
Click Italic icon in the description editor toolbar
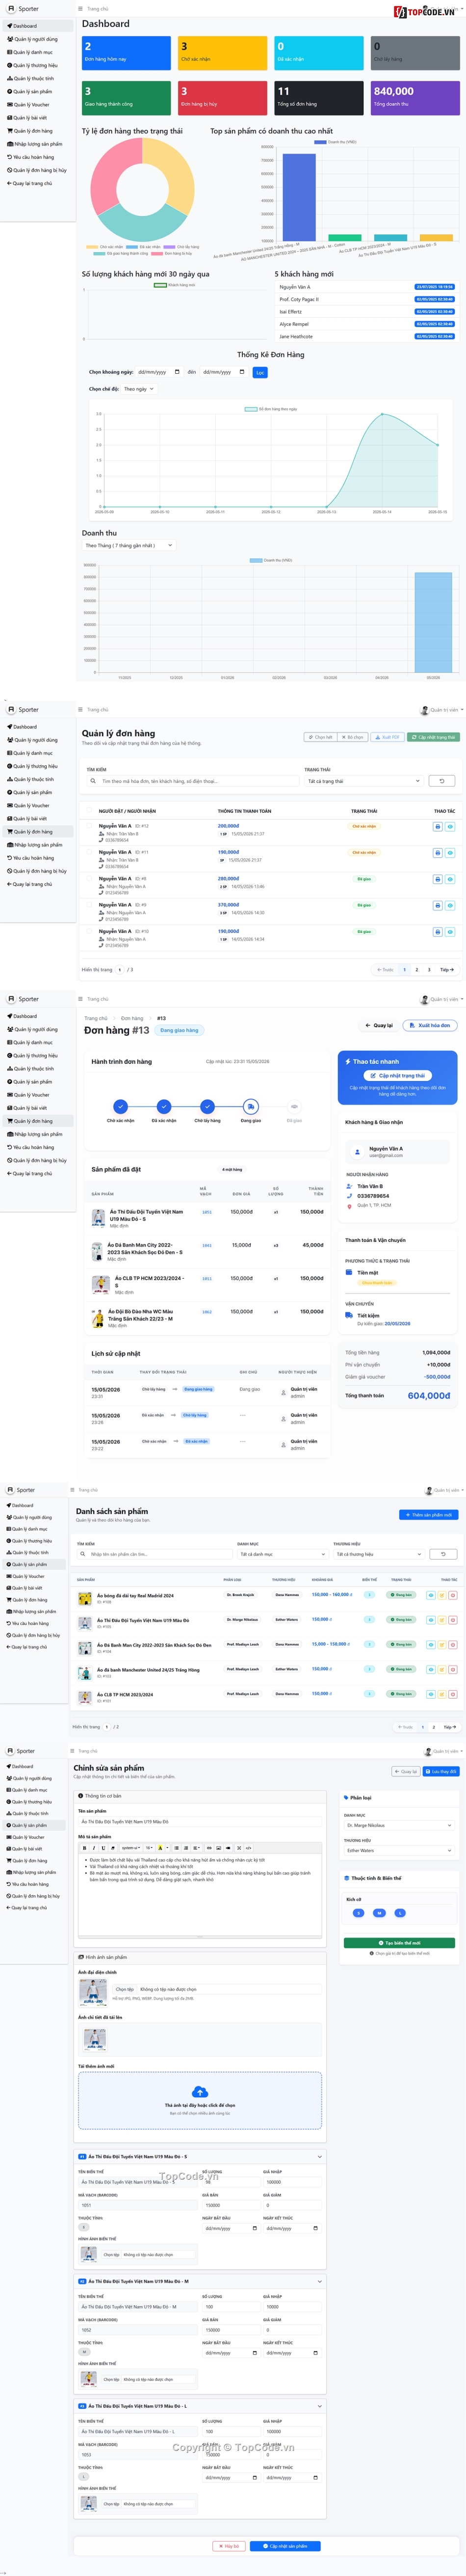(x=93, y=1848)
